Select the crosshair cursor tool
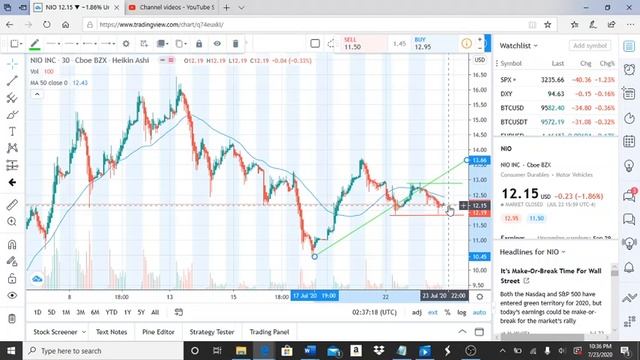Image resolution: width=640 pixels, height=360 pixels. click(x=12, y=63)
